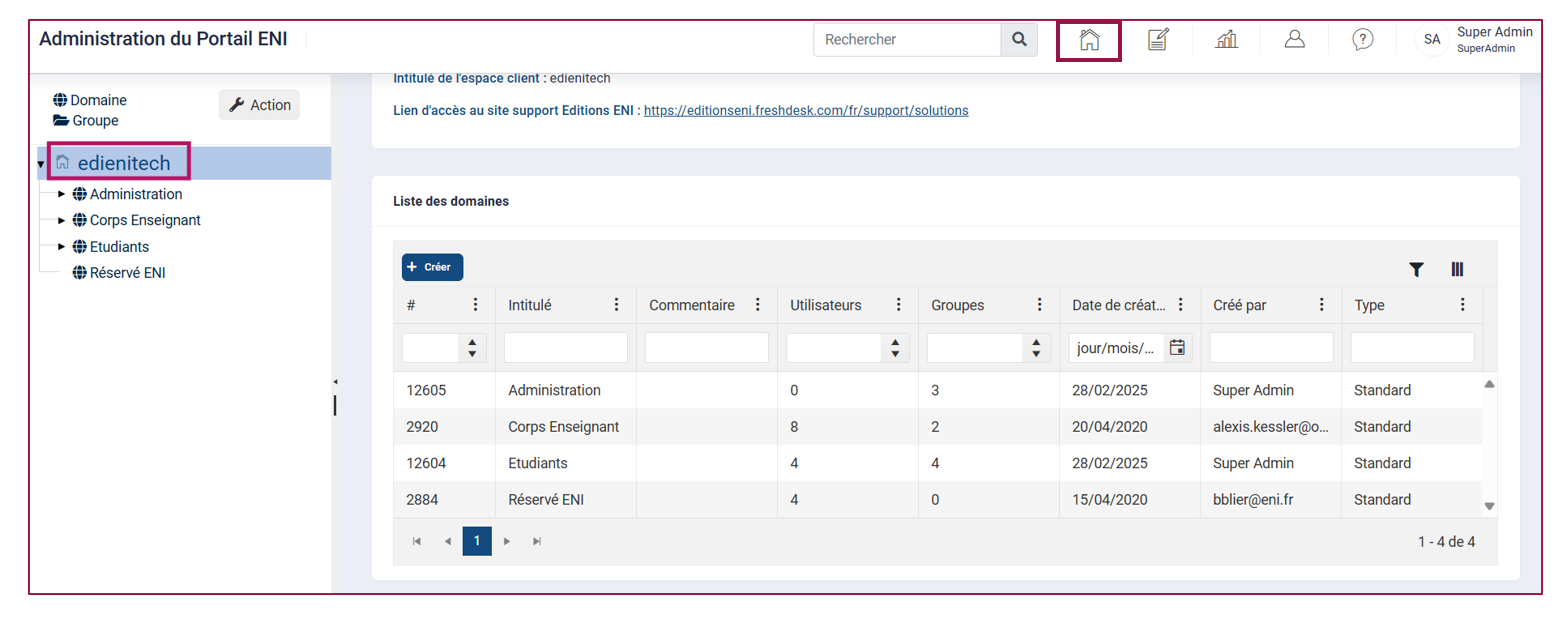The image size is (1563, 618).
Task: Open the Super Admin account menu
Action: pos(1494,40)
